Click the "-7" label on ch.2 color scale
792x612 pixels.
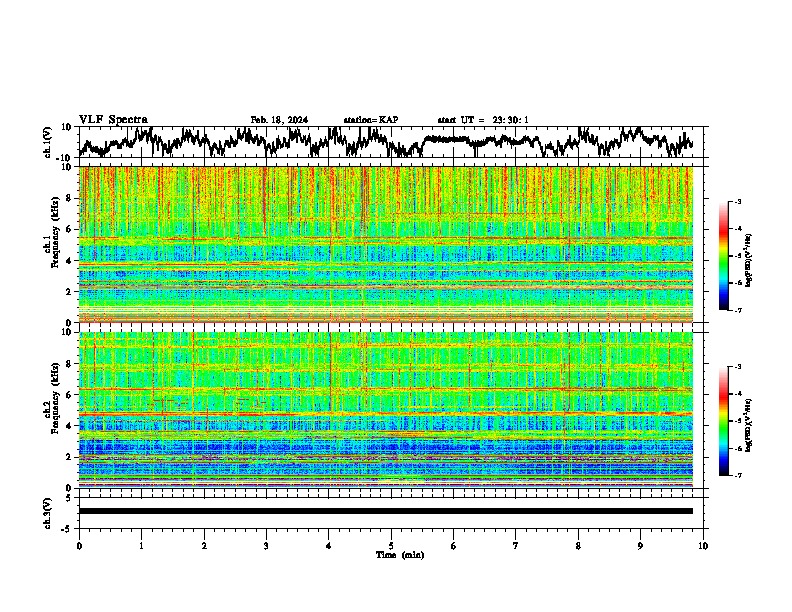tap(738, 475)
